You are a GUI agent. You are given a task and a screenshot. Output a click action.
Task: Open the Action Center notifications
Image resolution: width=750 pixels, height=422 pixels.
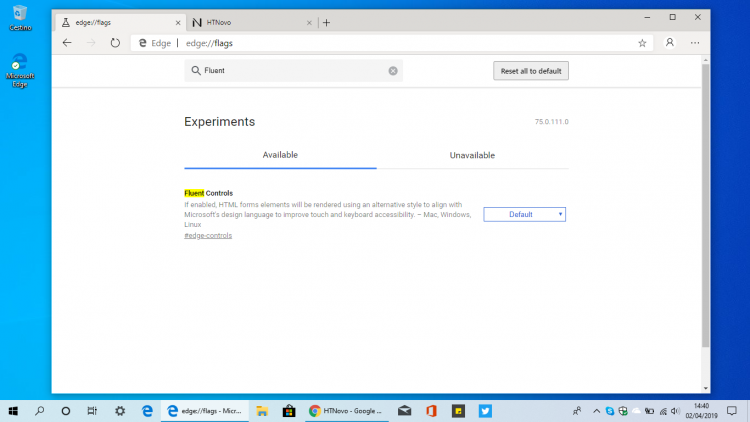click(x=732, y=411)
